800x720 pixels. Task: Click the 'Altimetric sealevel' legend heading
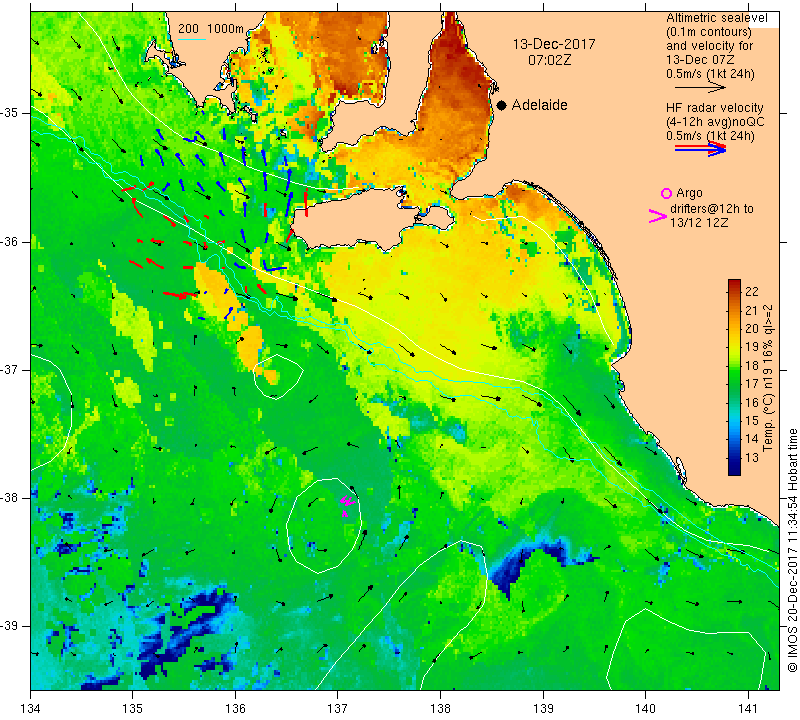tap(716, 18)
